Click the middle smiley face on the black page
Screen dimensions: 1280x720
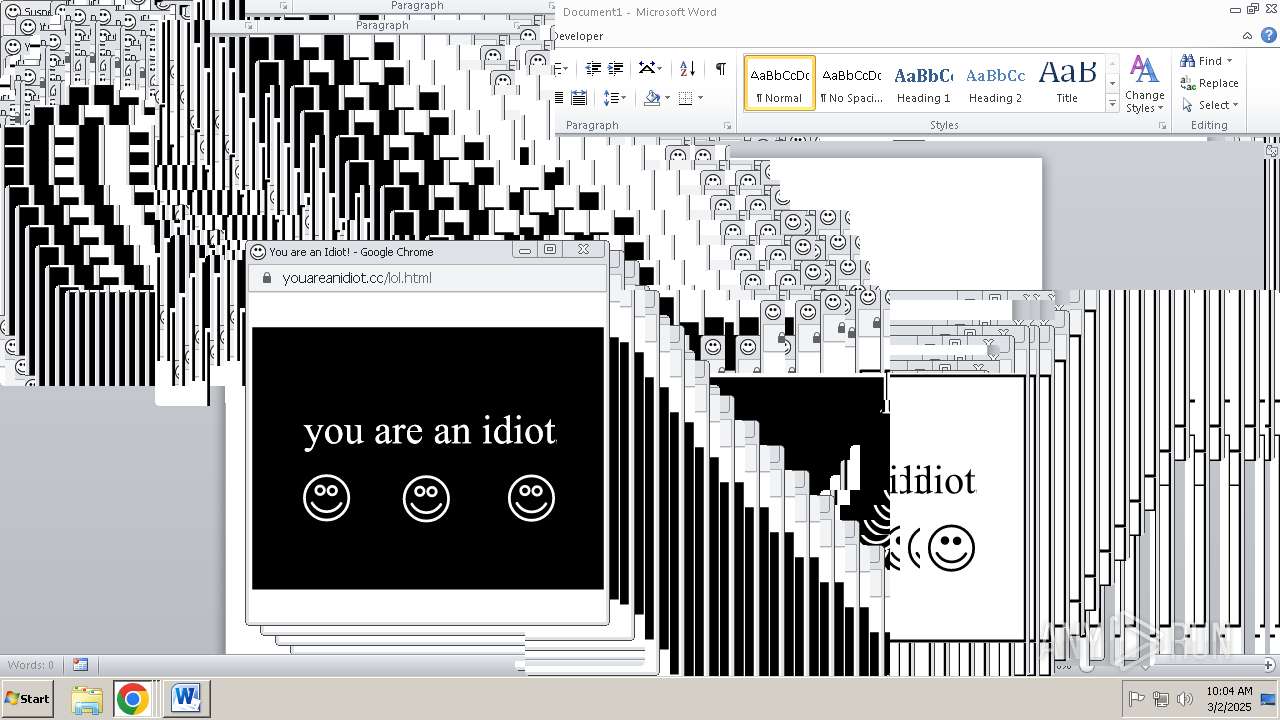pyautogui.click(x=427, y=498)
